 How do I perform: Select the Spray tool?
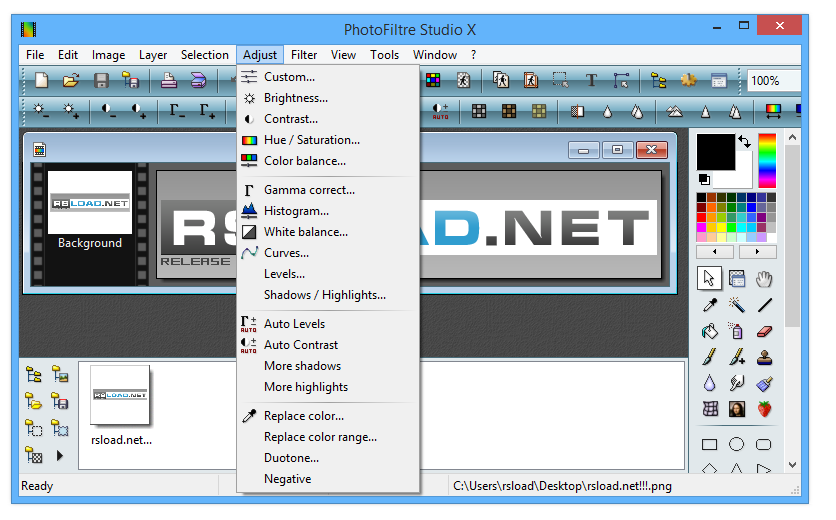[x=737, y=331]
